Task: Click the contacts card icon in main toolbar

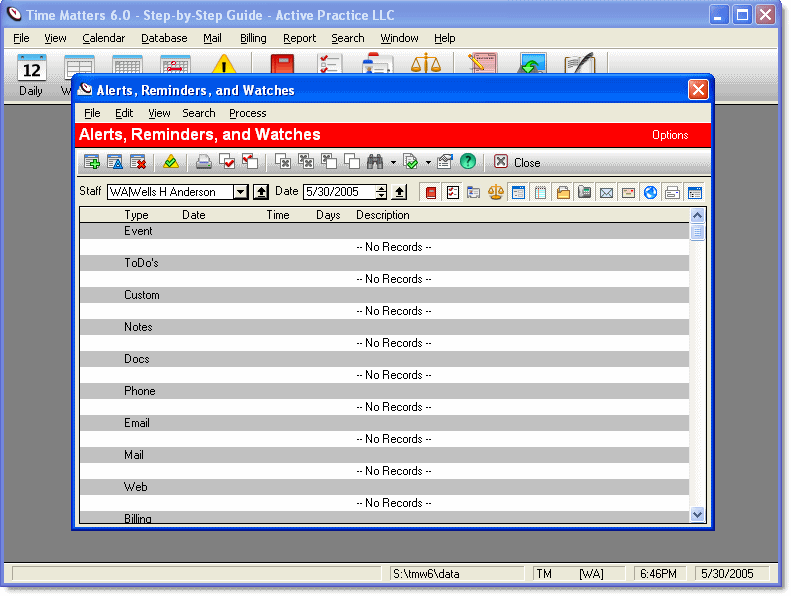Action: coord(377,64)
